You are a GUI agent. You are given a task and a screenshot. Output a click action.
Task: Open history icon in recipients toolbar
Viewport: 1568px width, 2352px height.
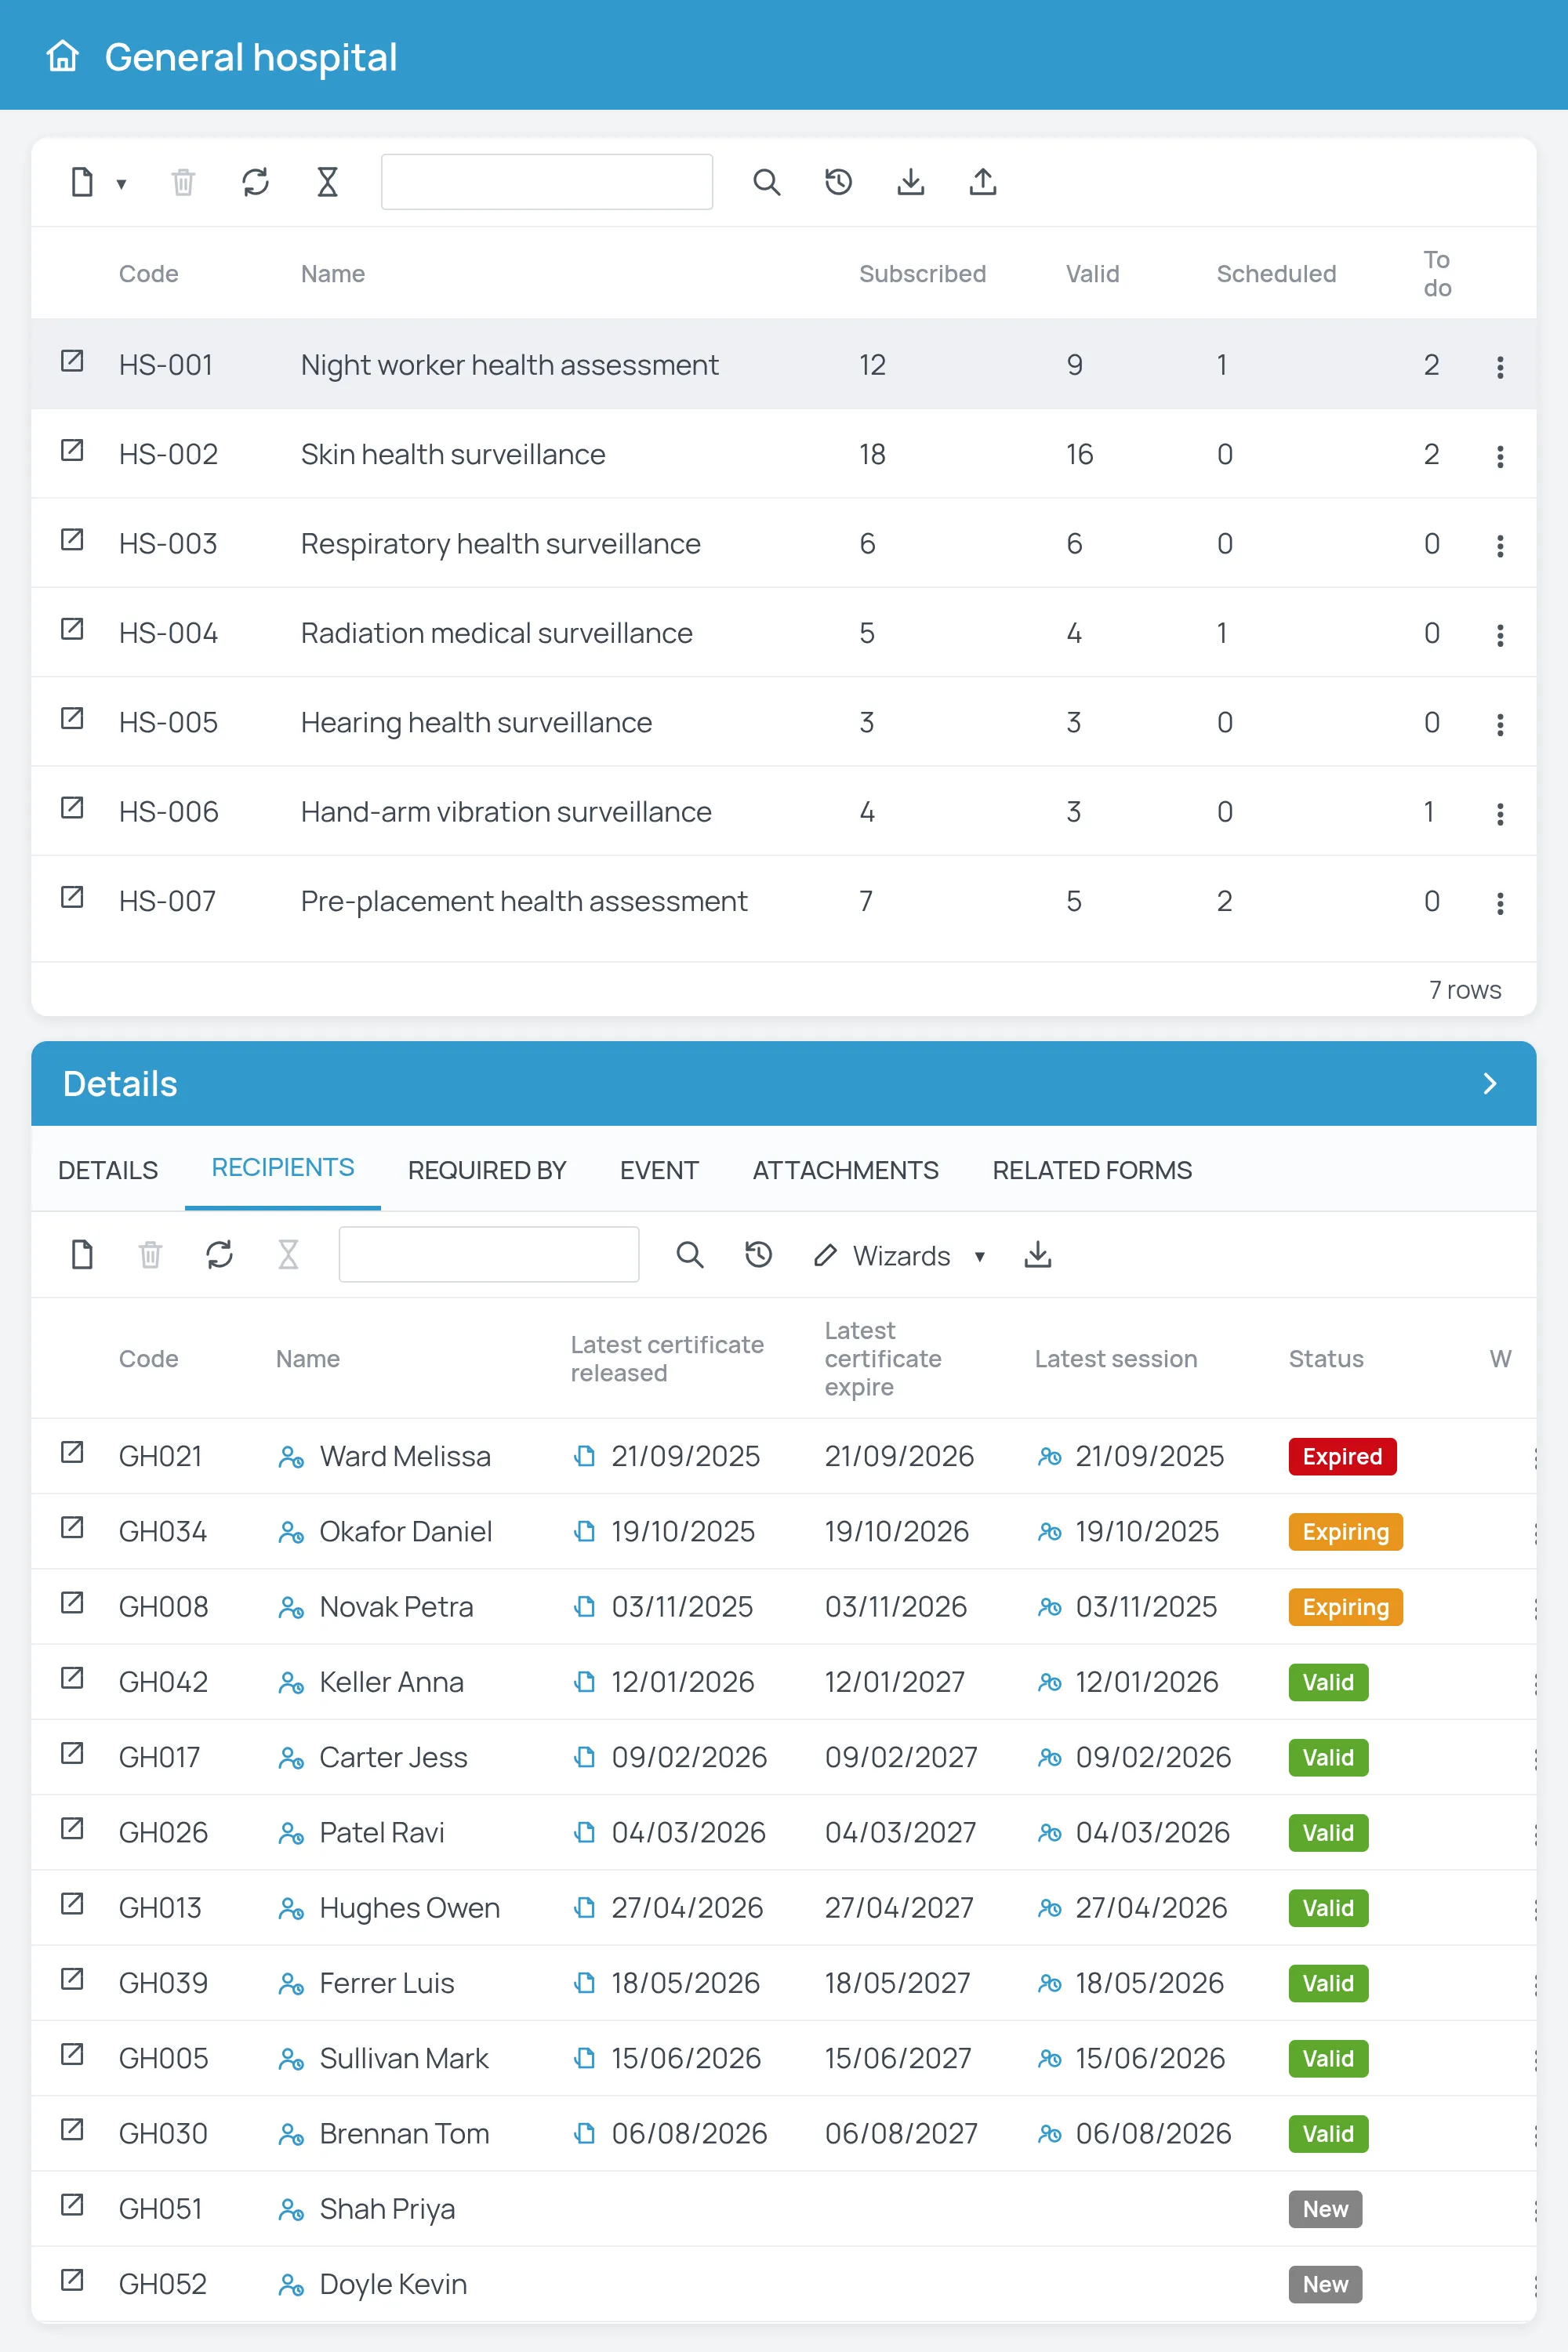(x=758, y=1254)
